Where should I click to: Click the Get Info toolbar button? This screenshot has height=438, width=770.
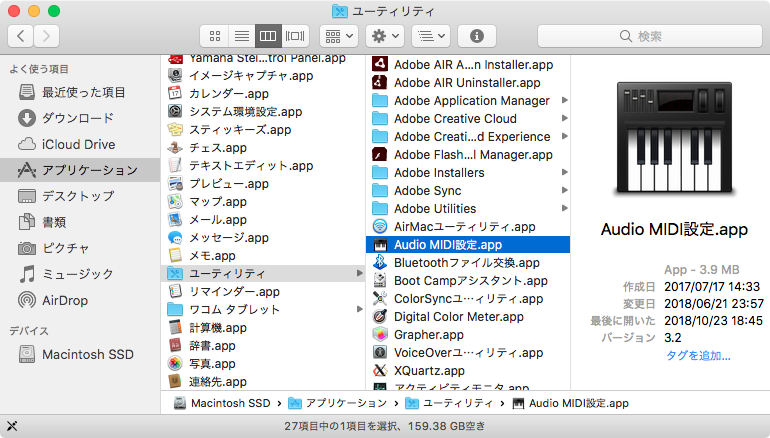(x=476, y=36)
